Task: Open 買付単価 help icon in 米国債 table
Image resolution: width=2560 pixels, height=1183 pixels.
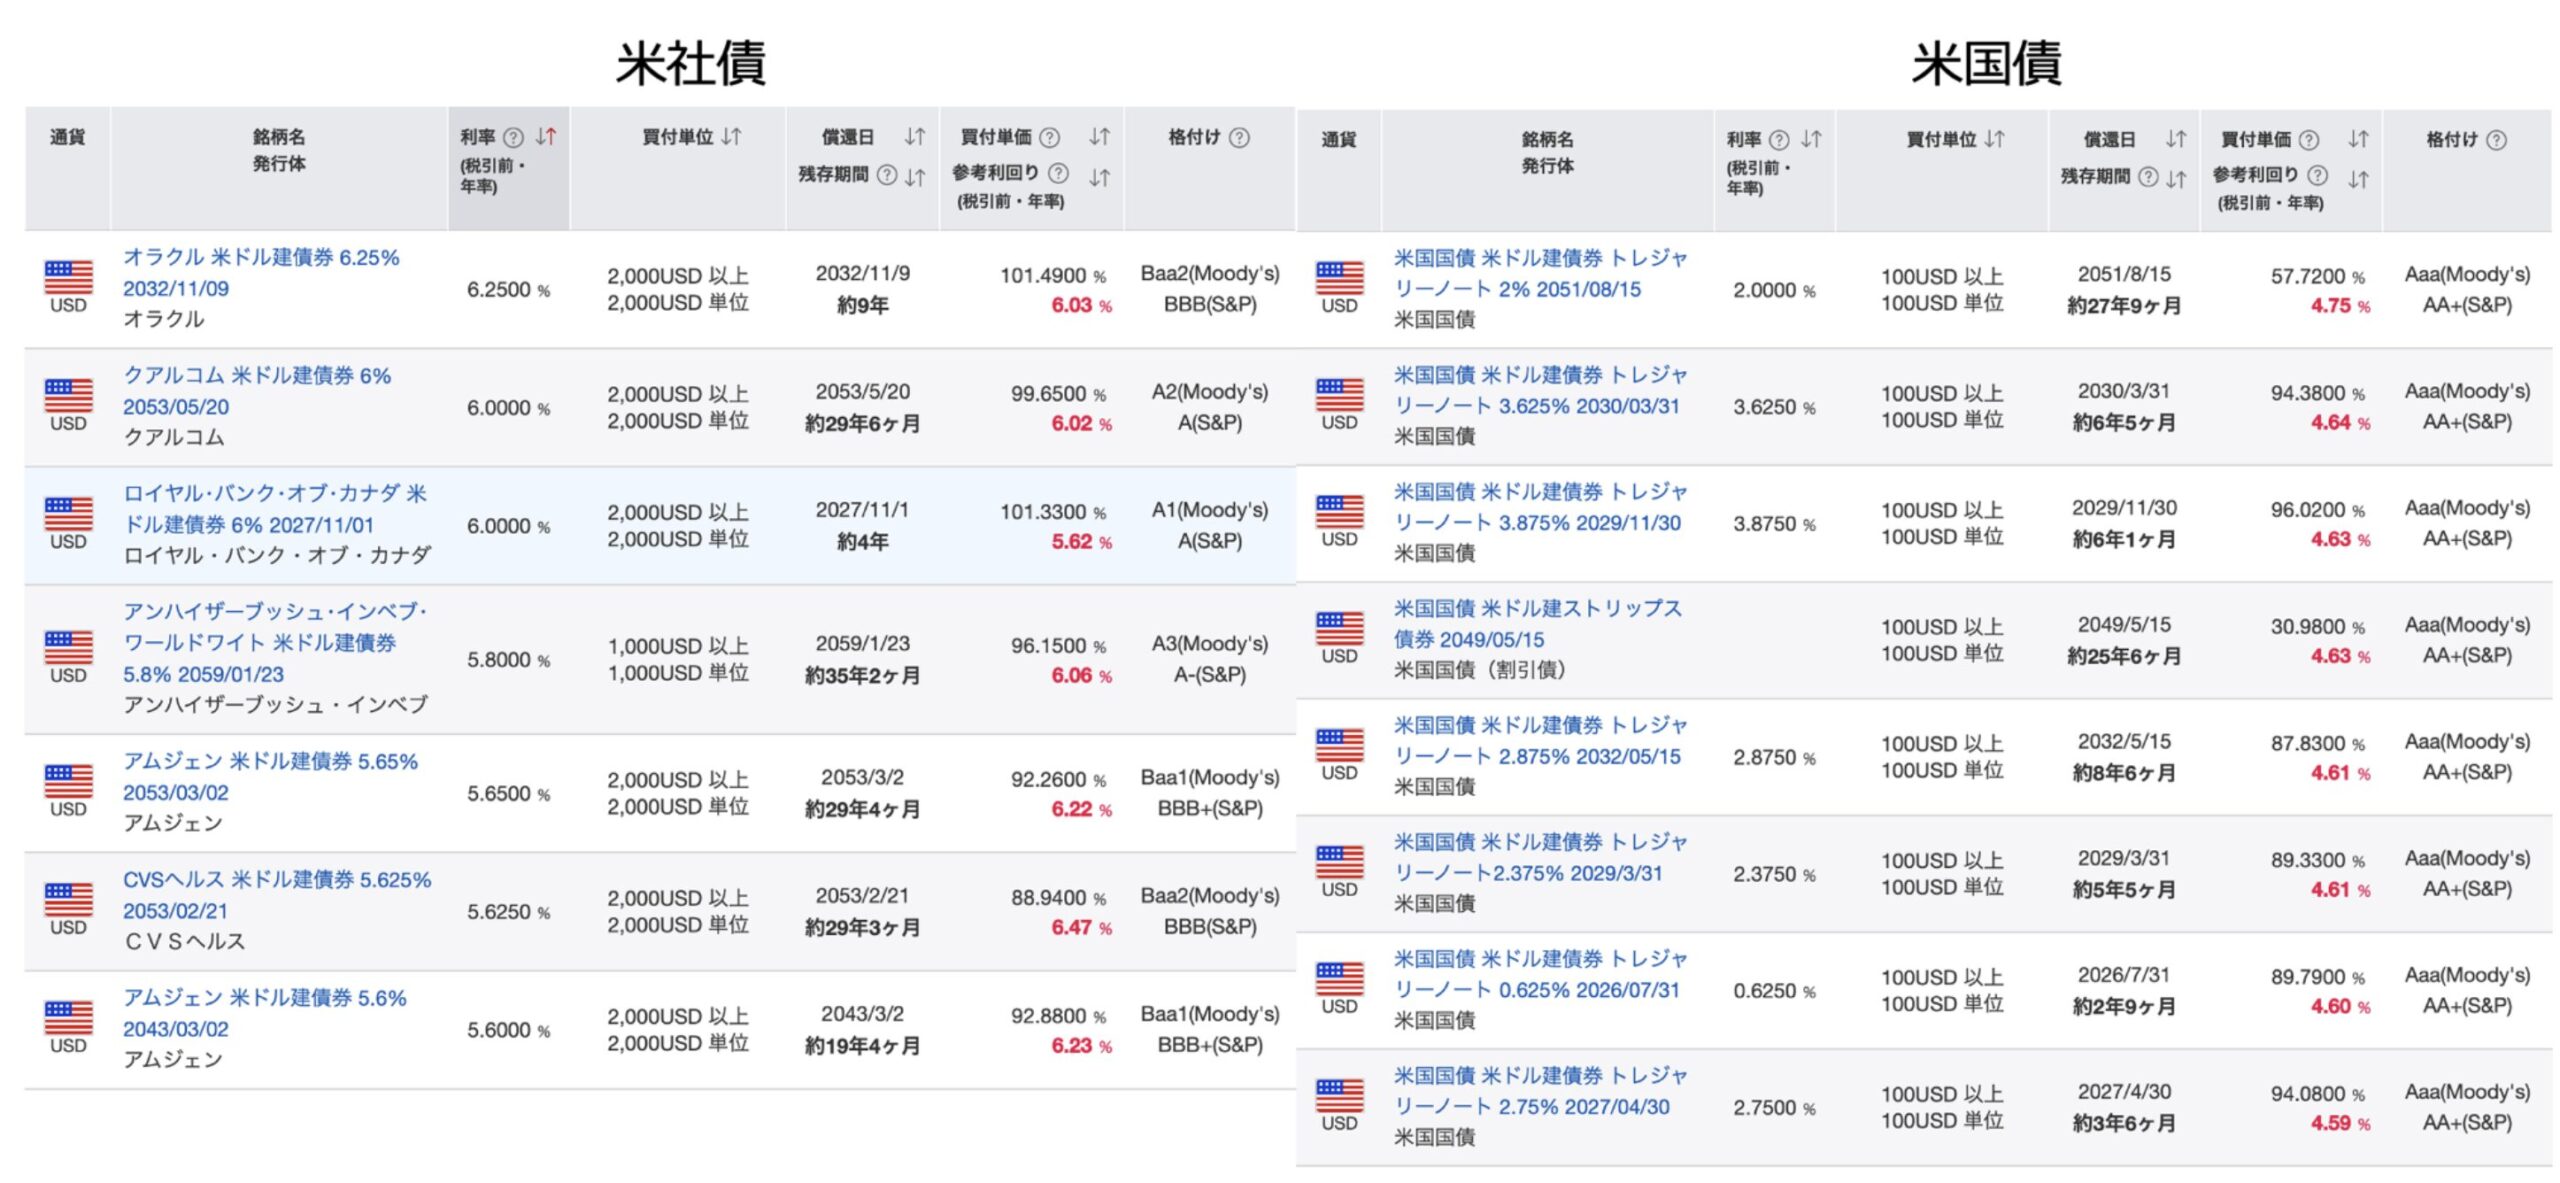Action: tap(2309, 139)
